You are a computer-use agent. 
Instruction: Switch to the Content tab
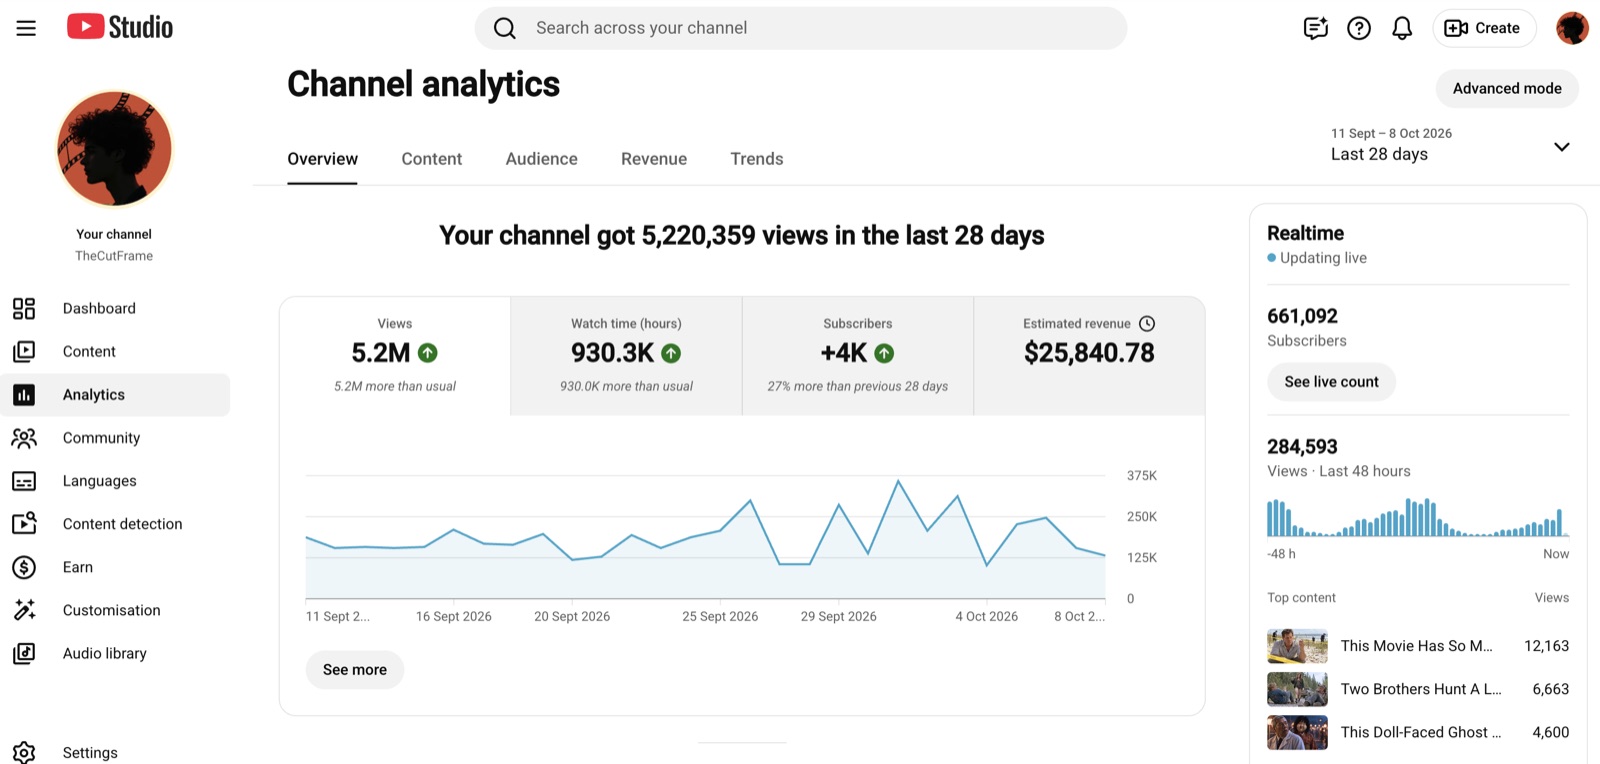coord(432,159)
